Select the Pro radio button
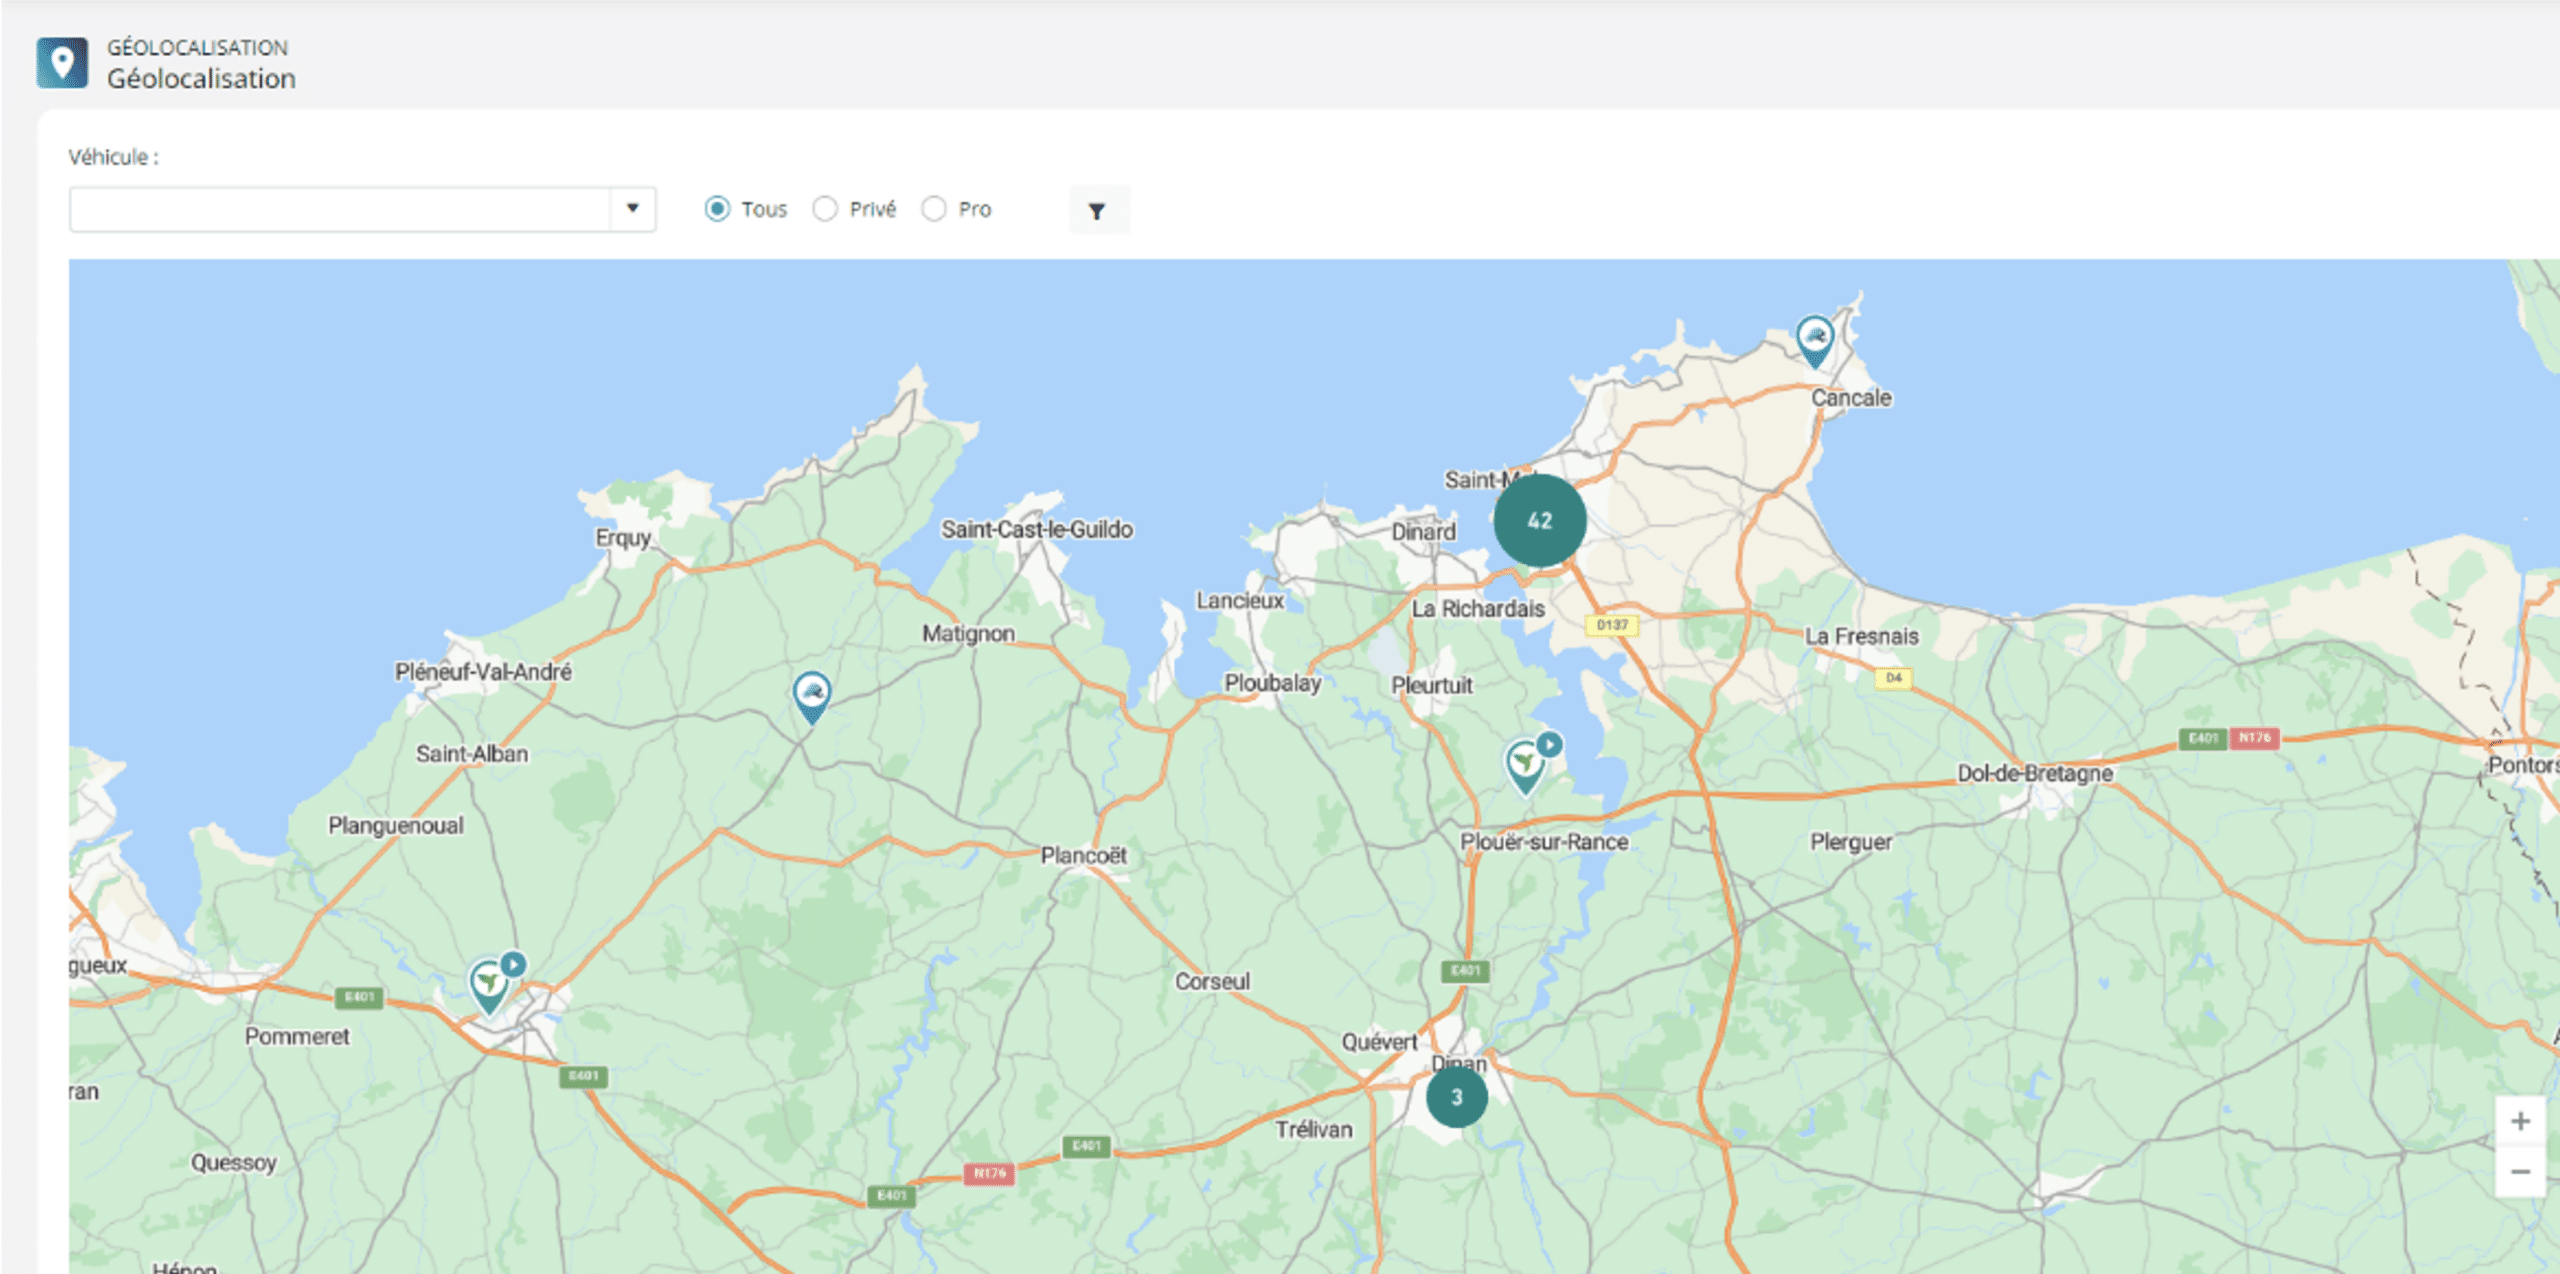The image size is (2560, 1274). pos(934,209)
